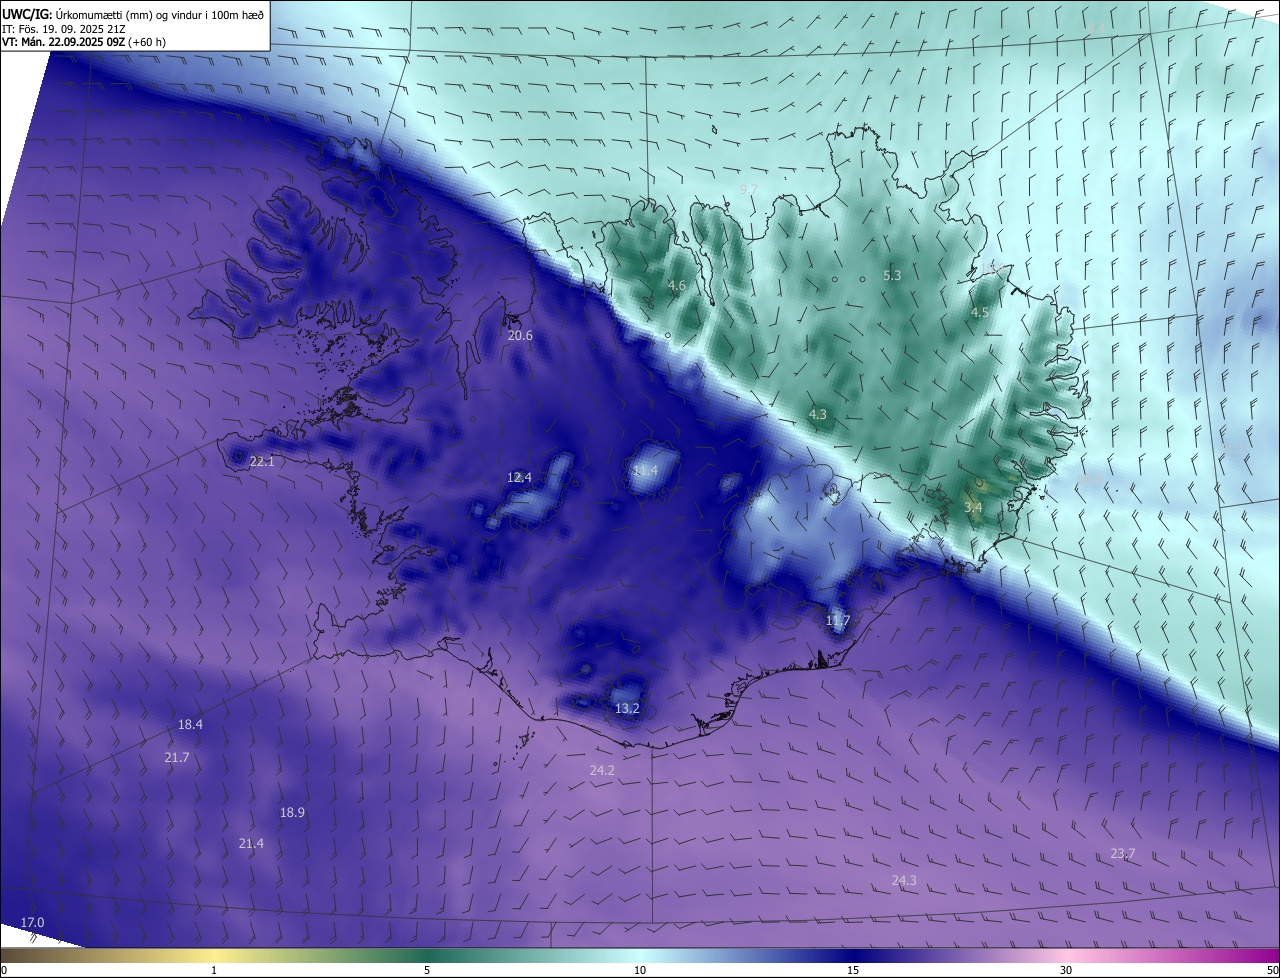Click the 22.1 value label
1280x978 pixels.
[x=261, y=462]
